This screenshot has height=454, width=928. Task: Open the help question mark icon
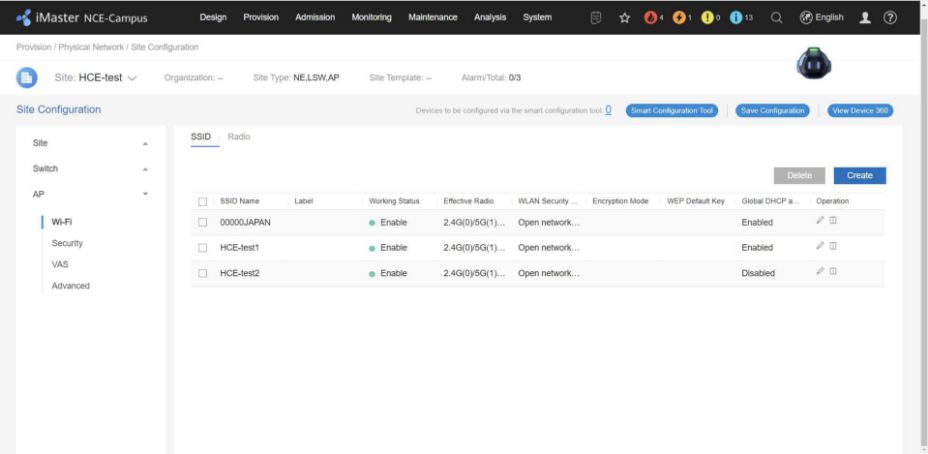click(890, 18)
